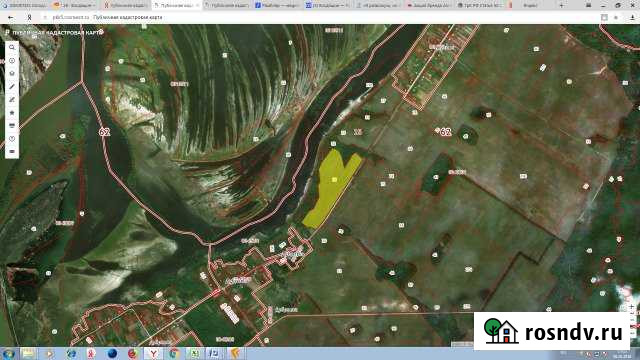
Task: Open the downloads icon in browser toolbar
Action: coord(633,18)
